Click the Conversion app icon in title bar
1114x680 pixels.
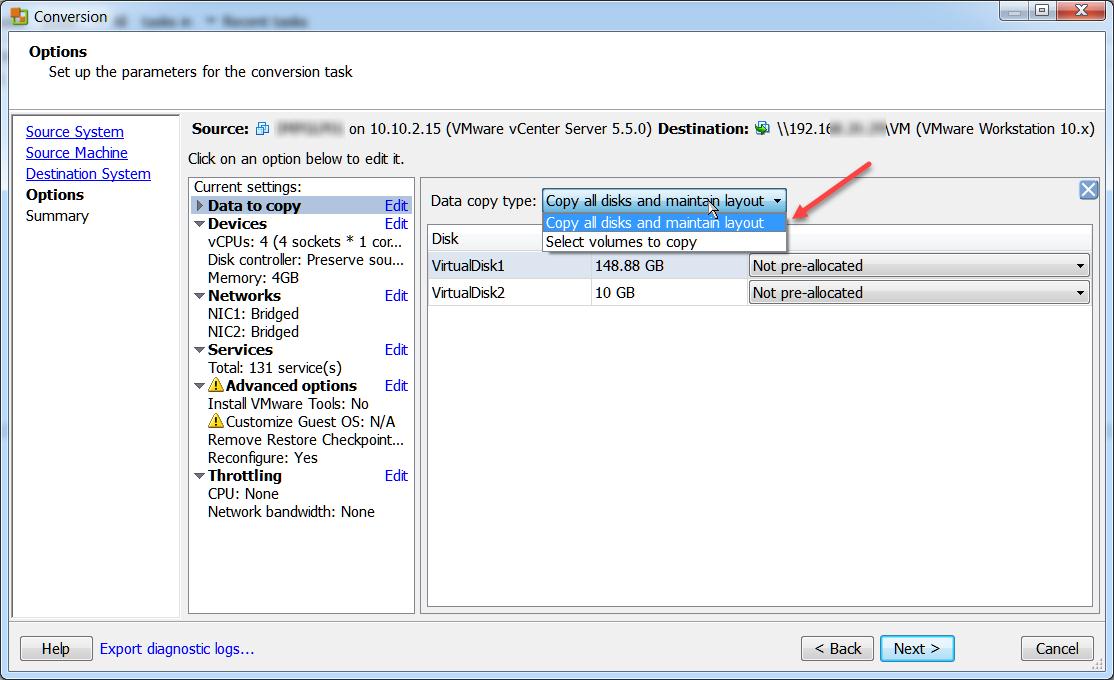coord(19,16)
